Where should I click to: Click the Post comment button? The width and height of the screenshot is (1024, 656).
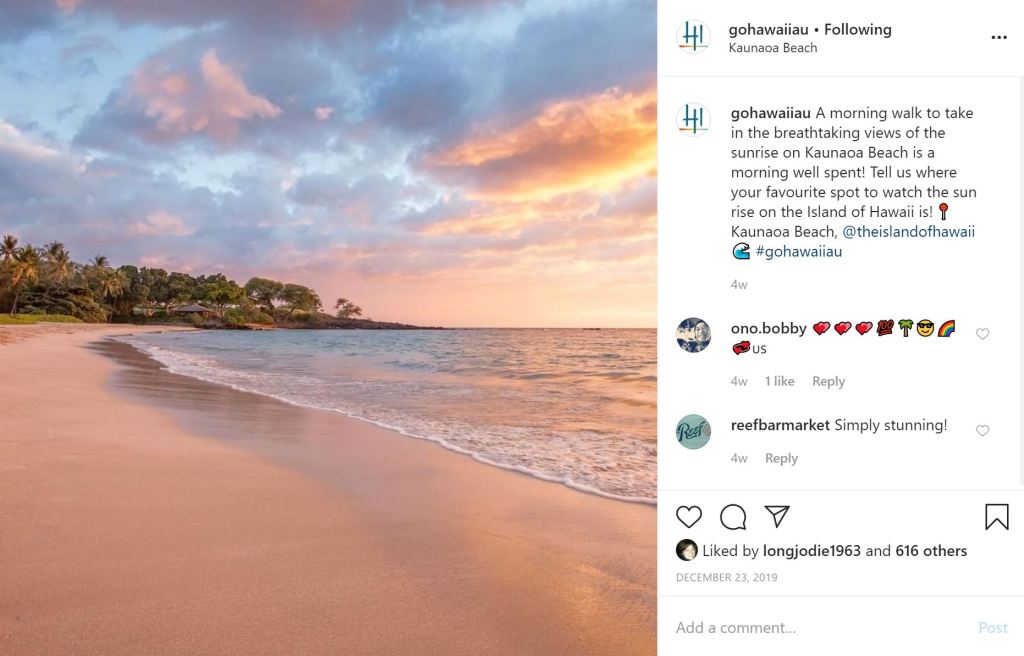(992, 628)
